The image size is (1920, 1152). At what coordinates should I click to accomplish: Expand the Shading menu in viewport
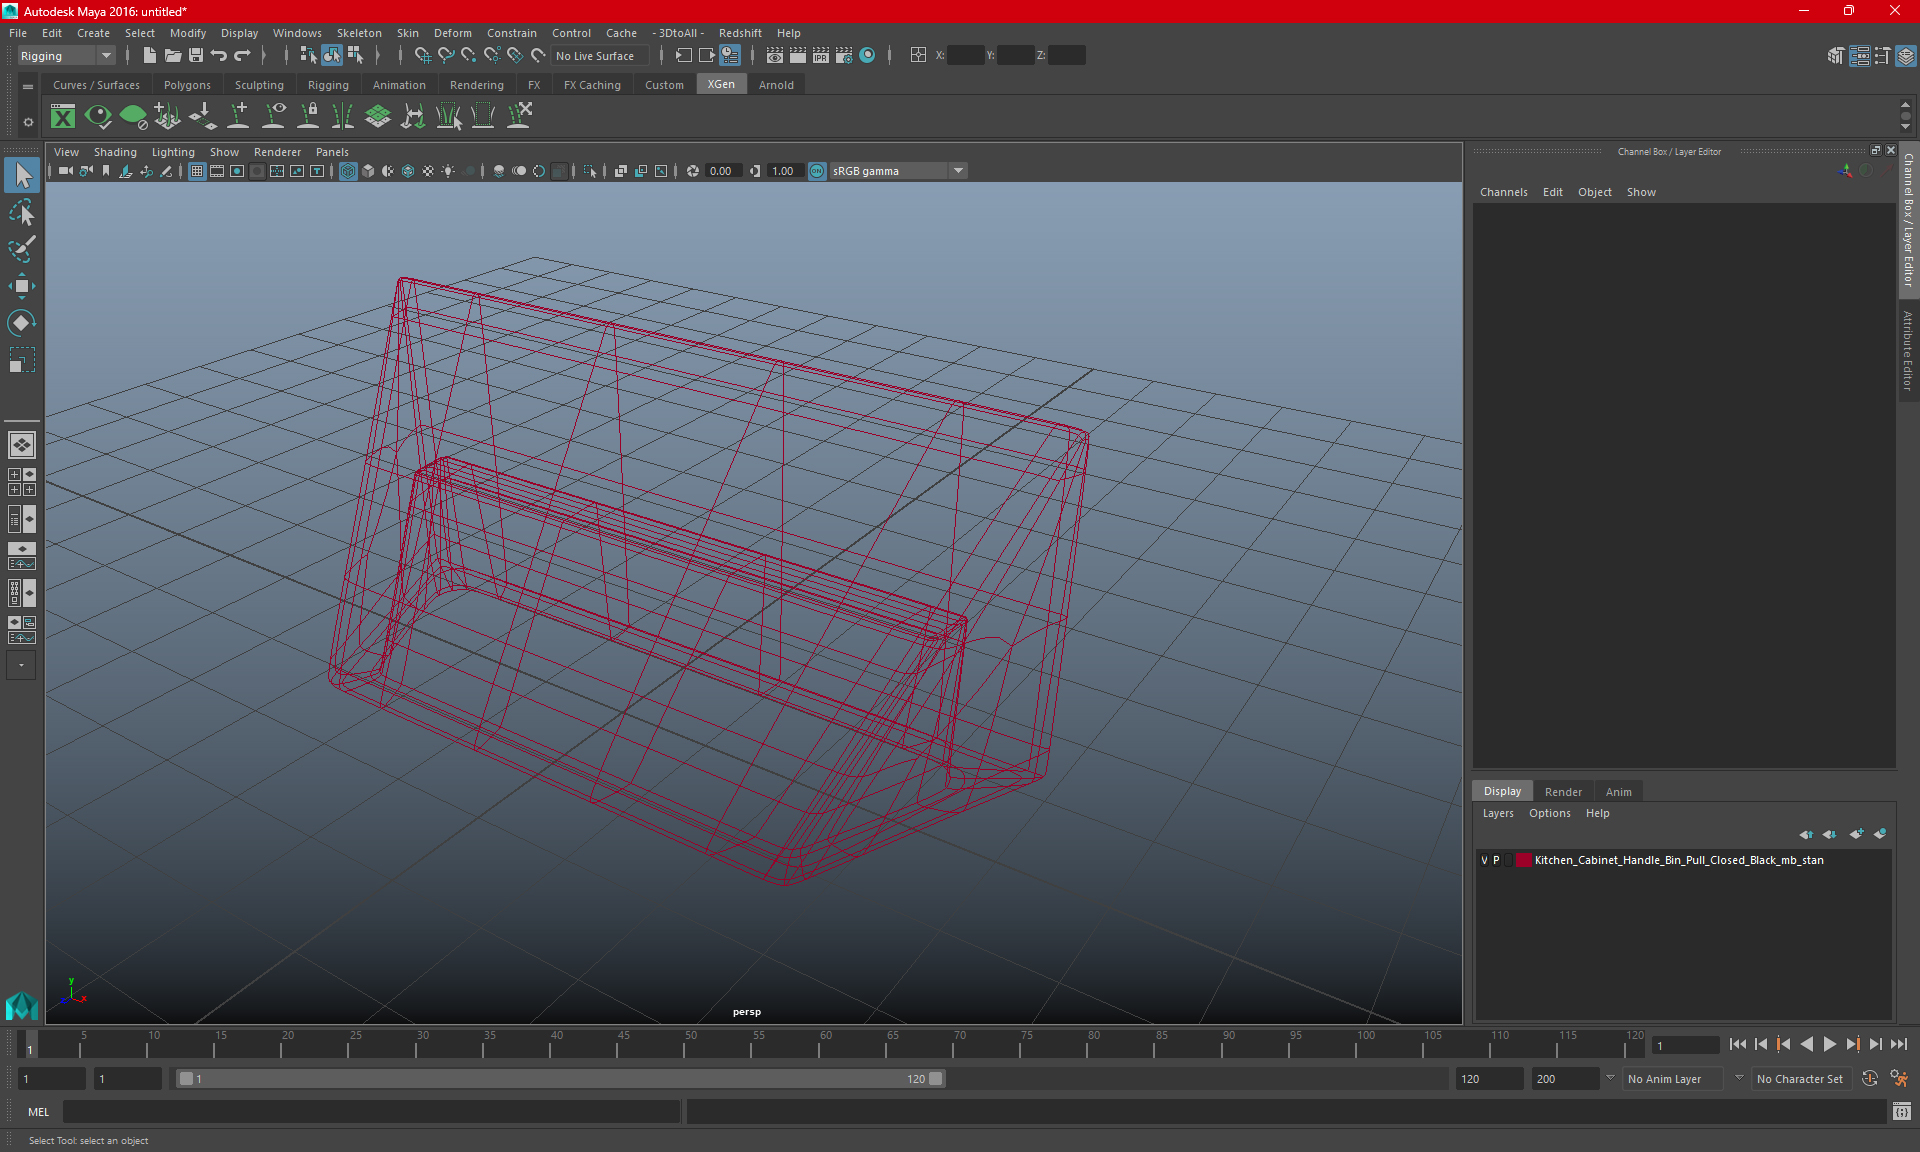(x=115, y=151)
